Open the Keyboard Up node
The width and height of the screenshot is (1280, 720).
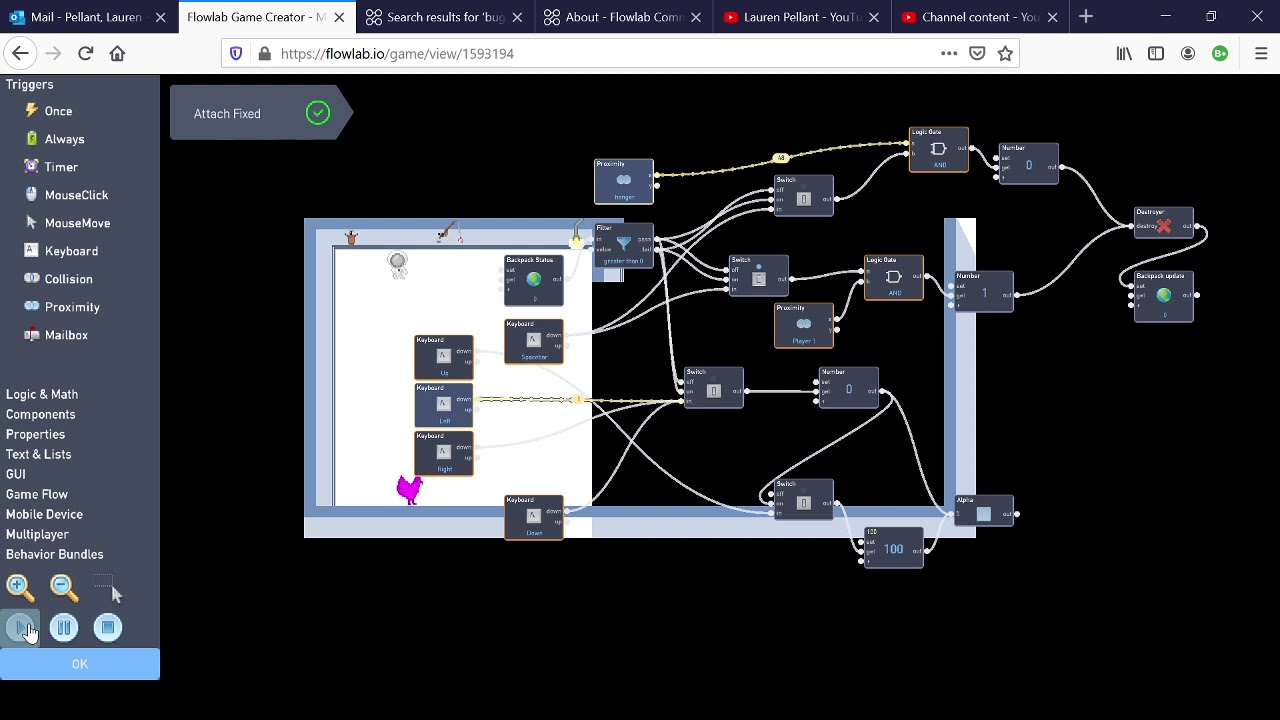pyautogui.click(x=444, y=357)
